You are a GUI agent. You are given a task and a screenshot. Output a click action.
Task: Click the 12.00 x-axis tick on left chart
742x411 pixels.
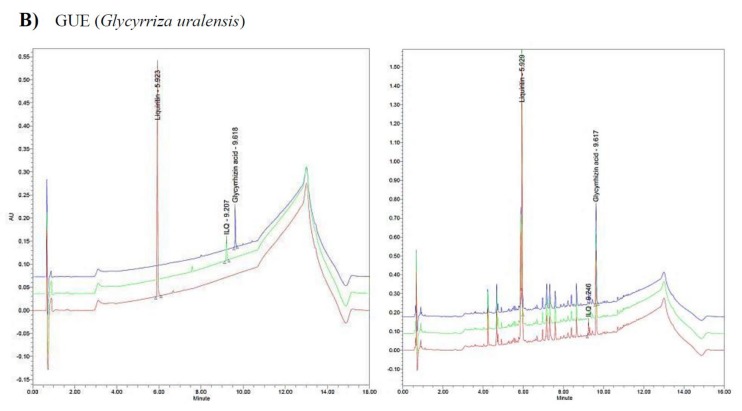tap(285, 392)
